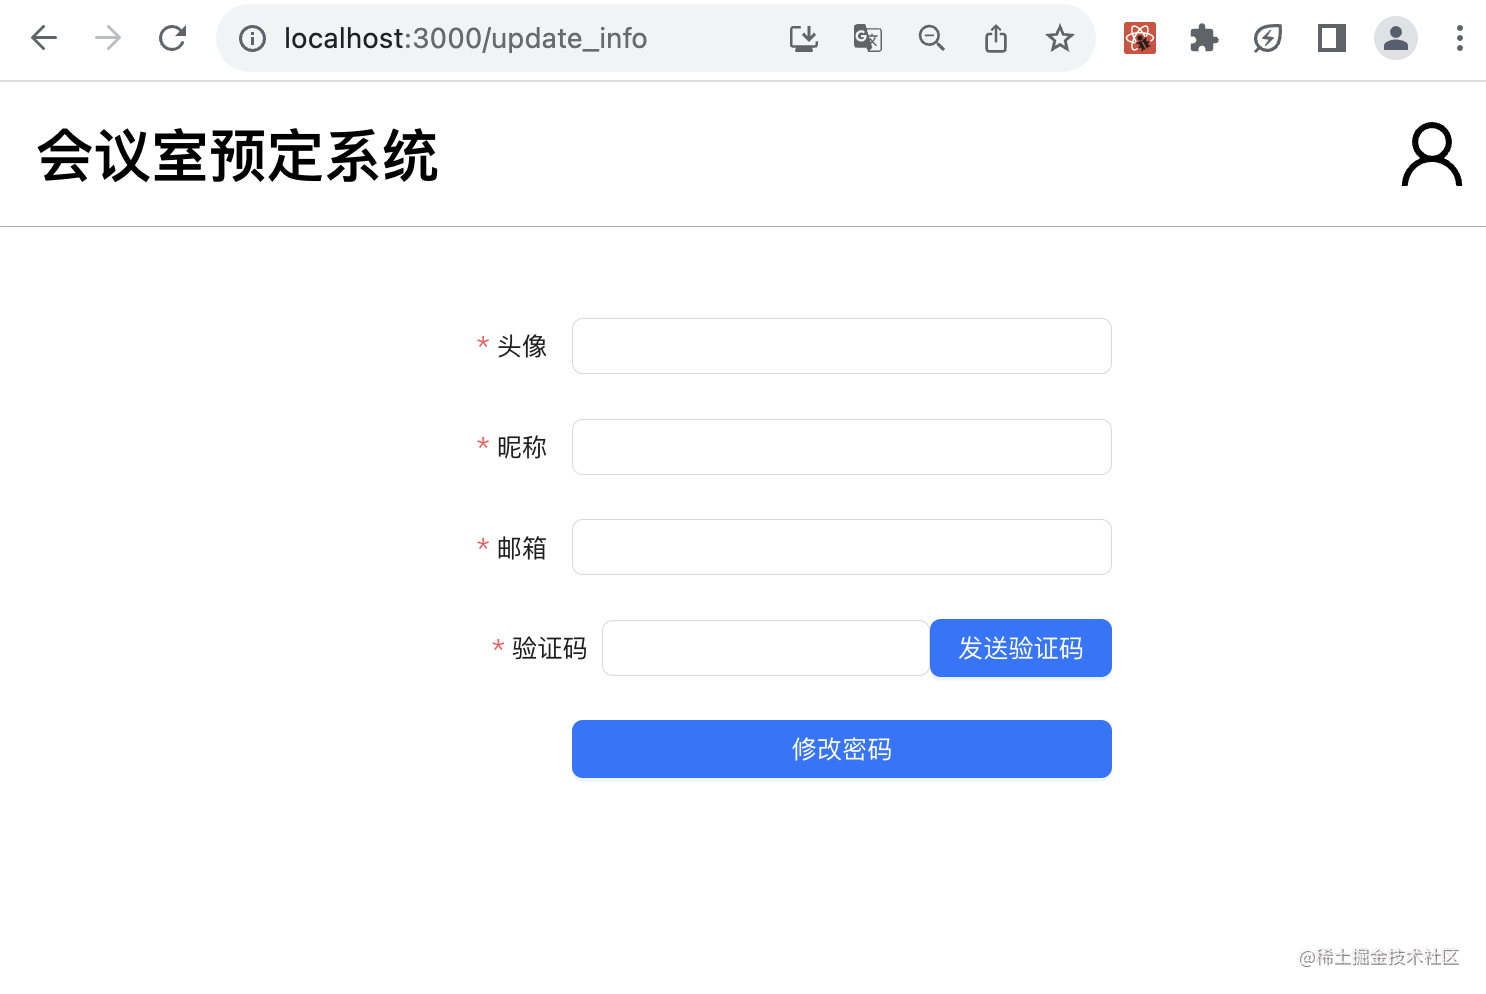Open the React DevTools extension icon
1486x994 pixels.
1140,38
